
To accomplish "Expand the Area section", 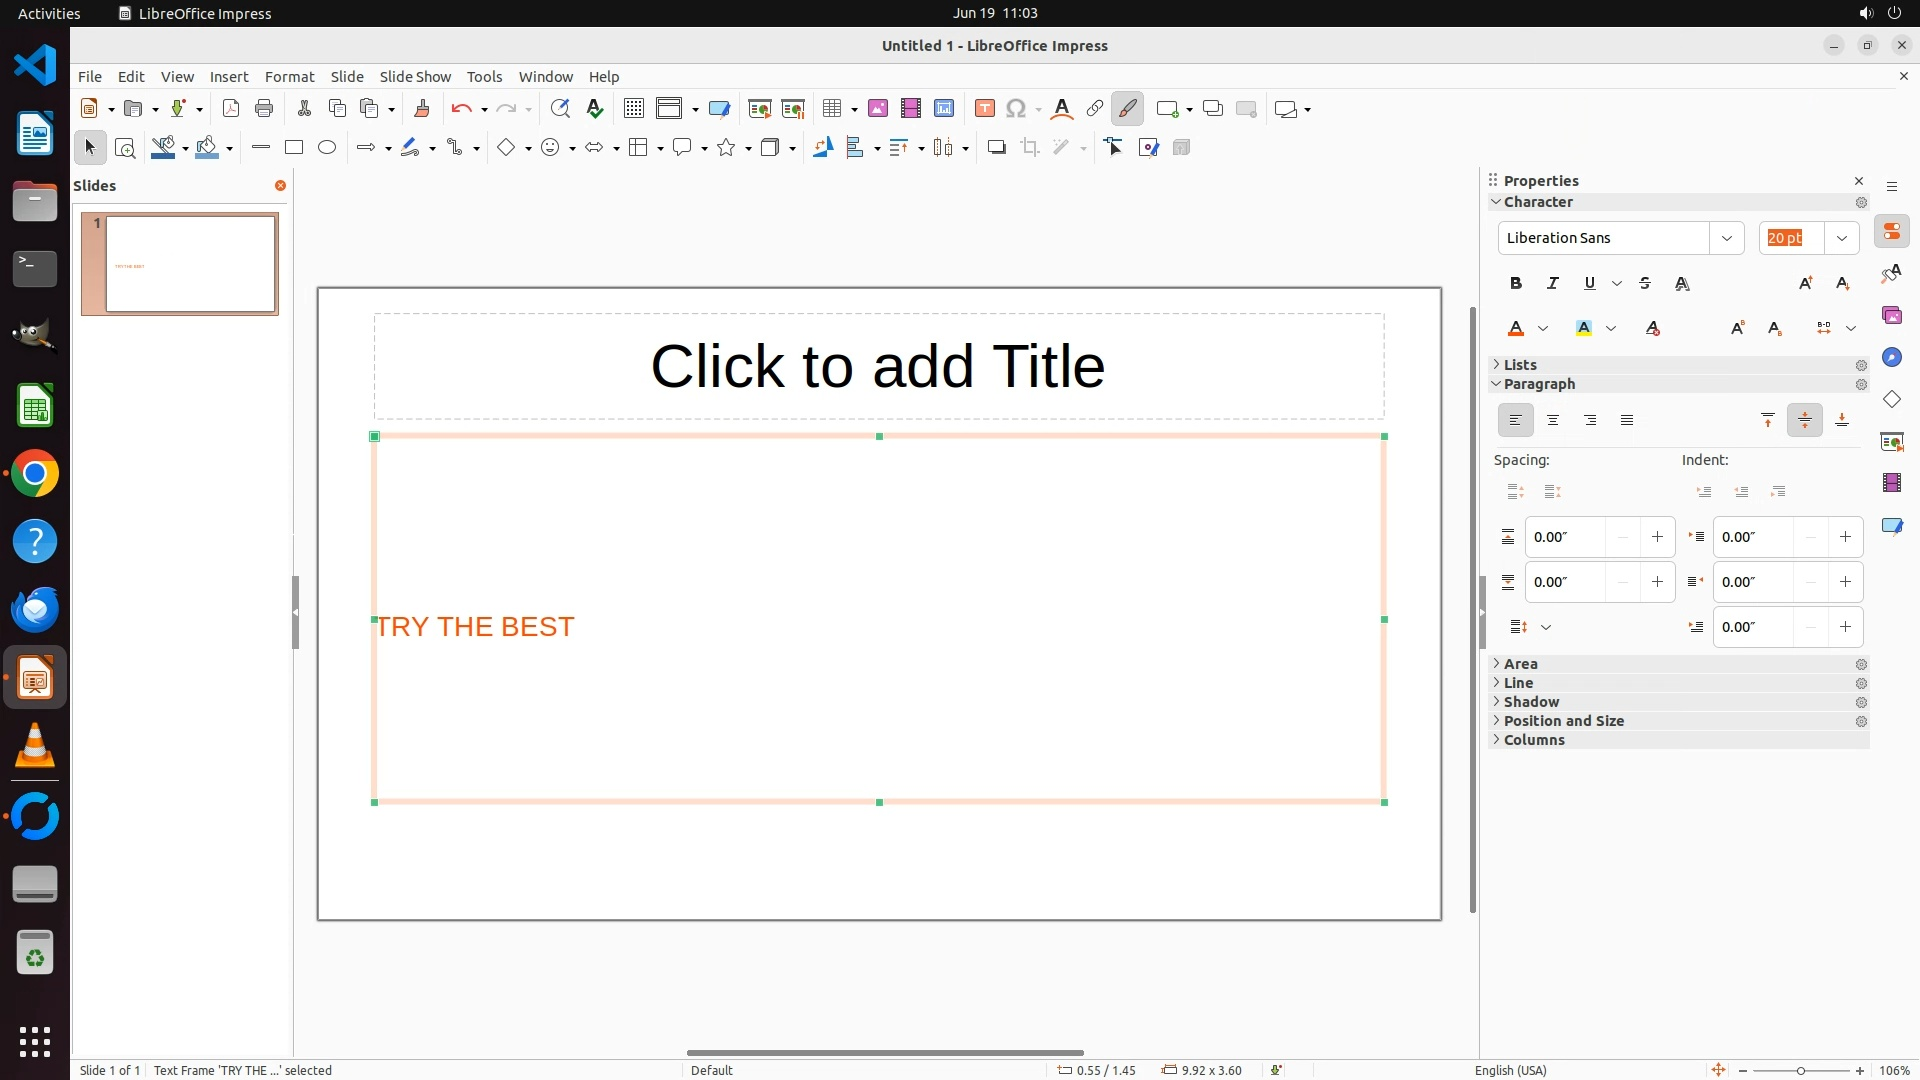I will pyautogui.click(x=1520, y=664).
